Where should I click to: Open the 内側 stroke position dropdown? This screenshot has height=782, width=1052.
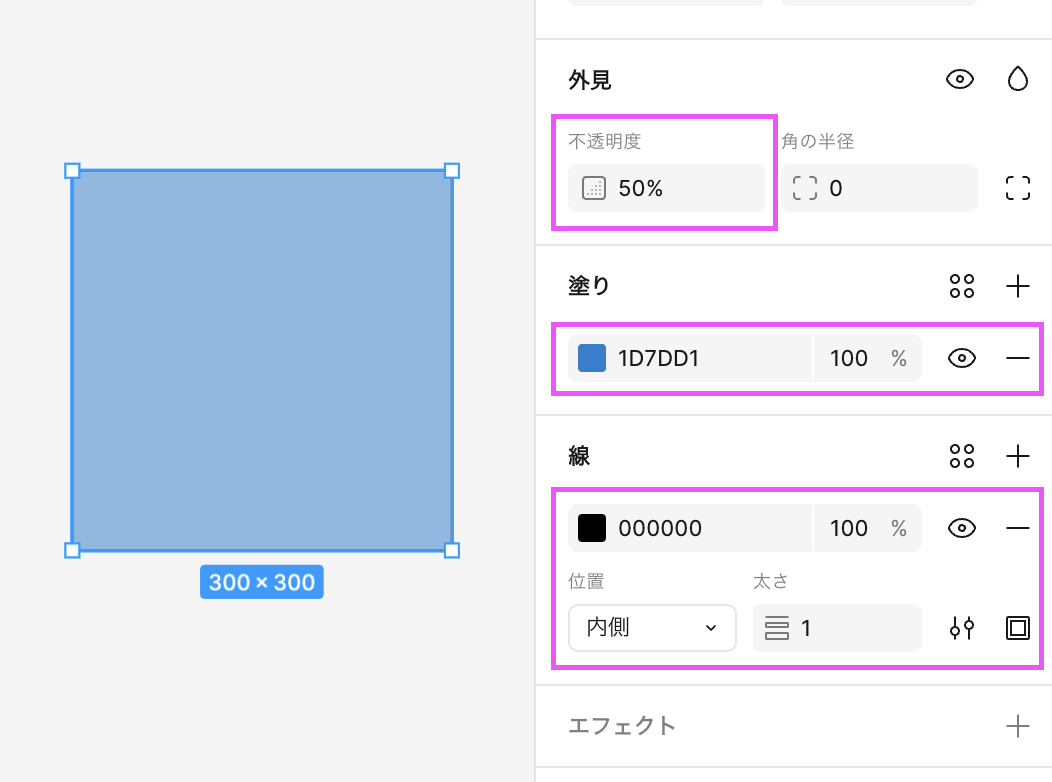pyautogui.click(x=652, y=628)
